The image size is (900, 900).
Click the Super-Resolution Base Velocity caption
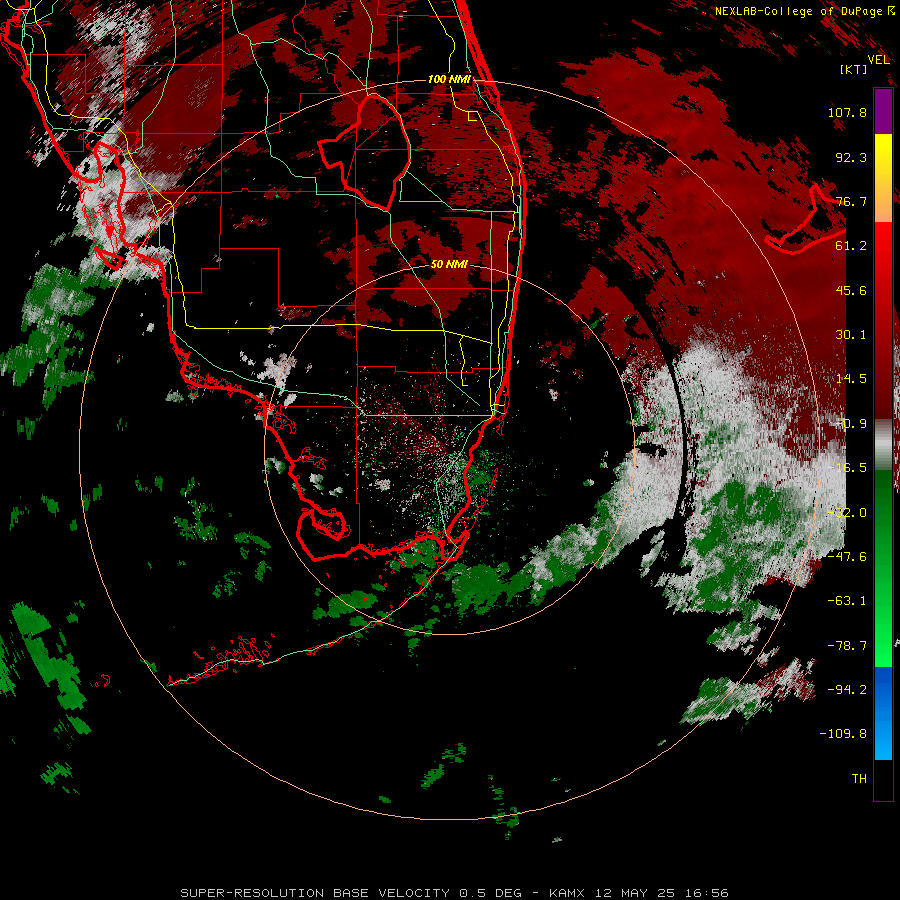tap(455, 893)
